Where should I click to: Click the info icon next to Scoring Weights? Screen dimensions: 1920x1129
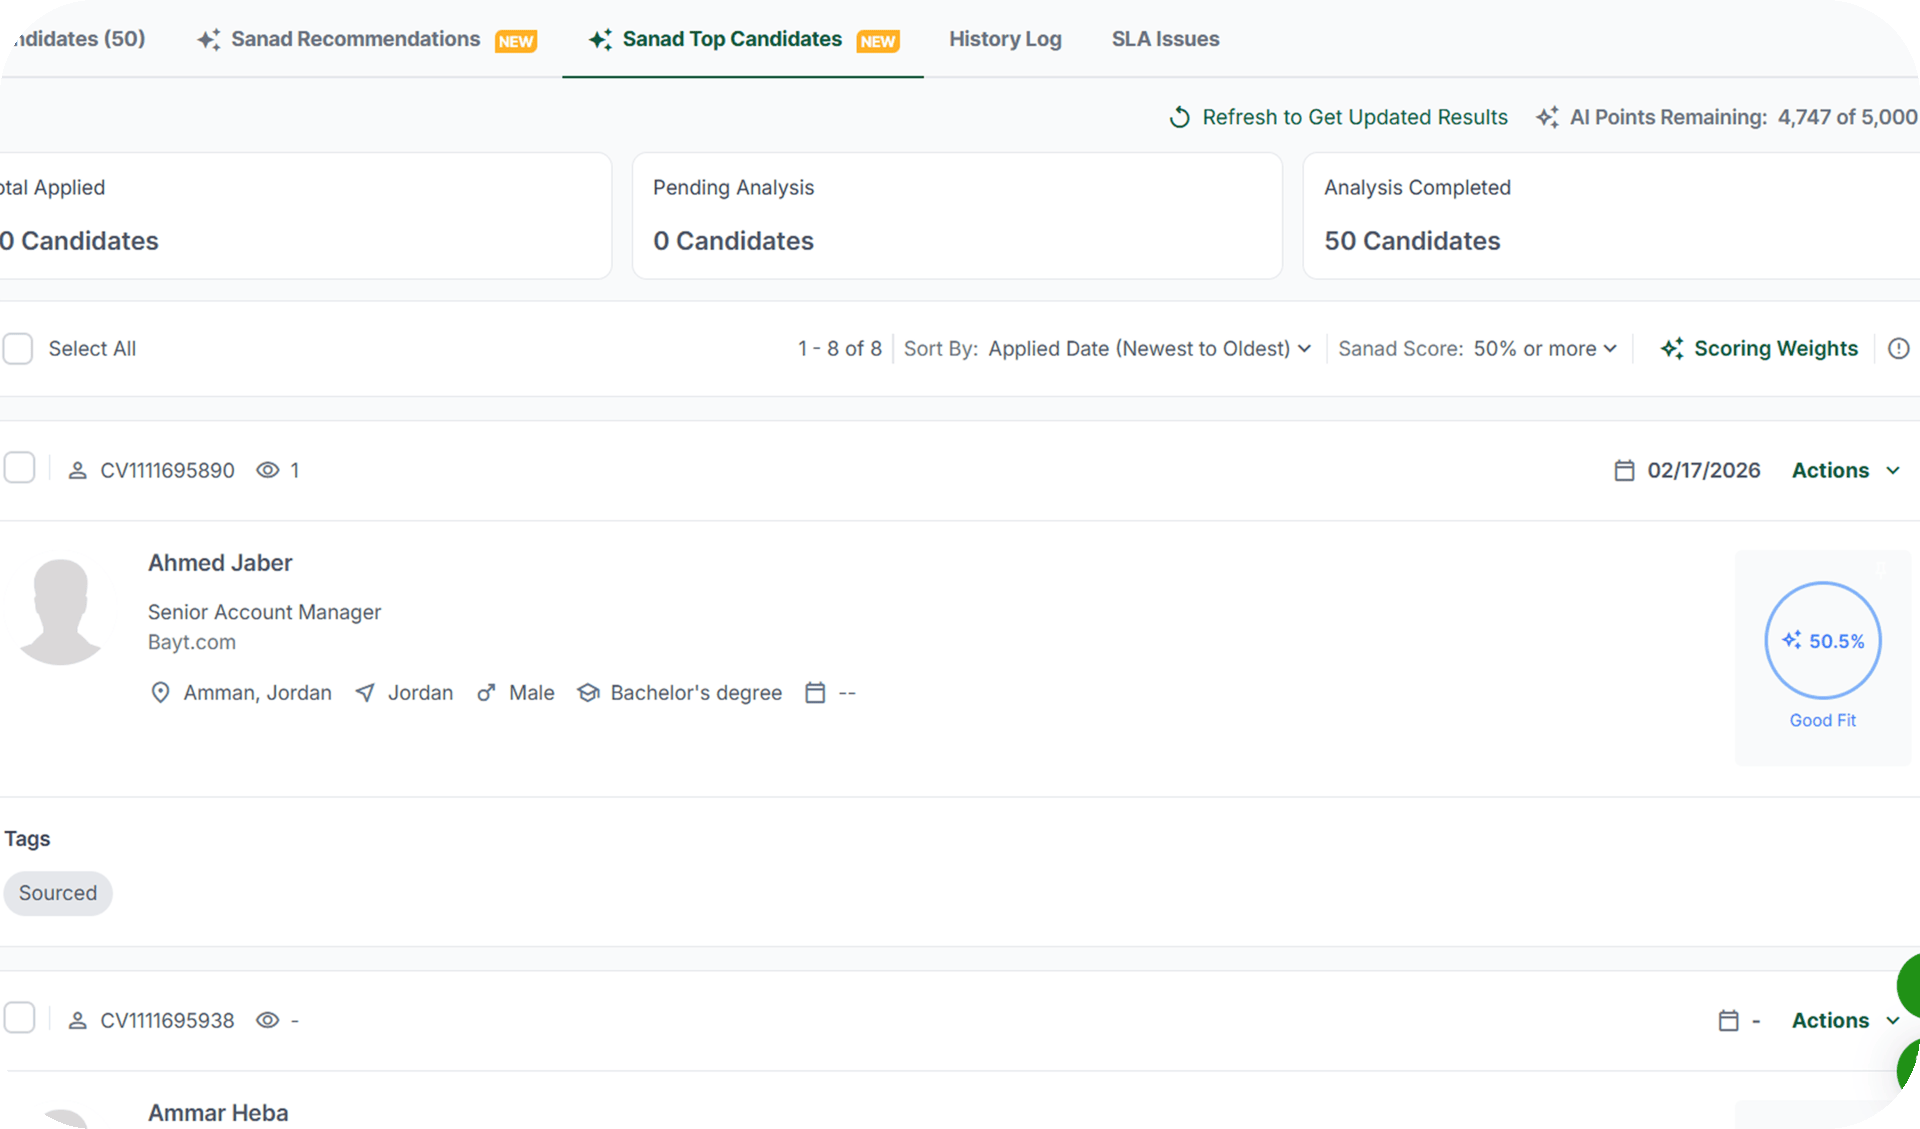pyautogui.click(x=1898, y=348)
